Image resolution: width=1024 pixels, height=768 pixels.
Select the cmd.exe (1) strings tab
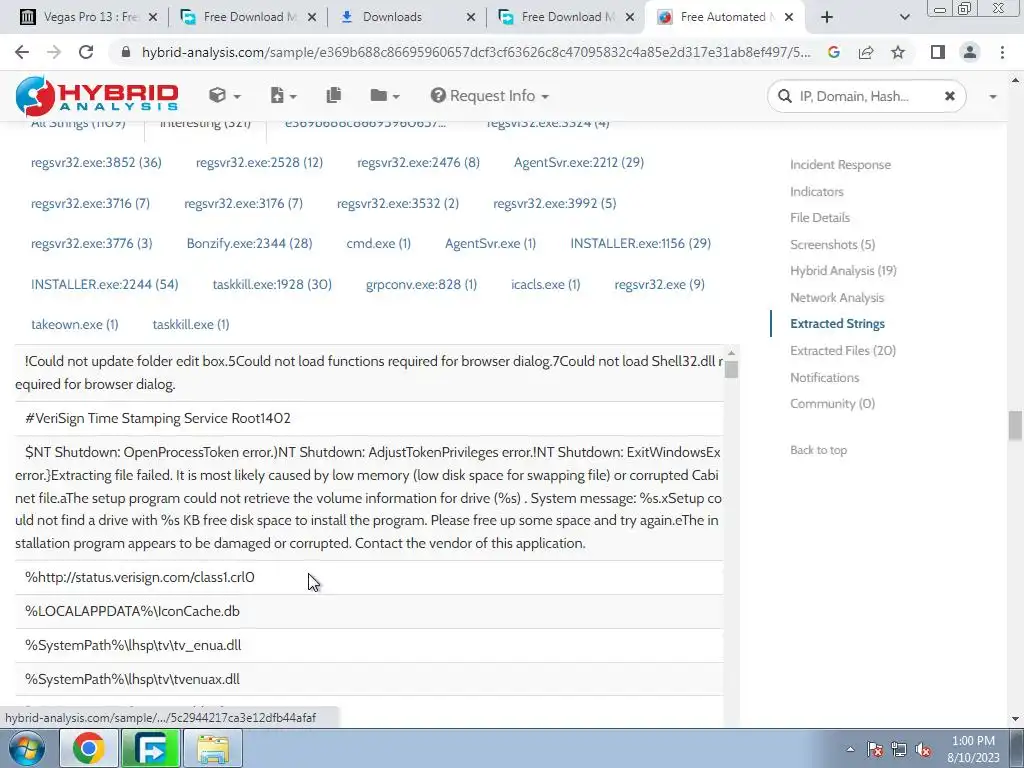pos(379,244)
